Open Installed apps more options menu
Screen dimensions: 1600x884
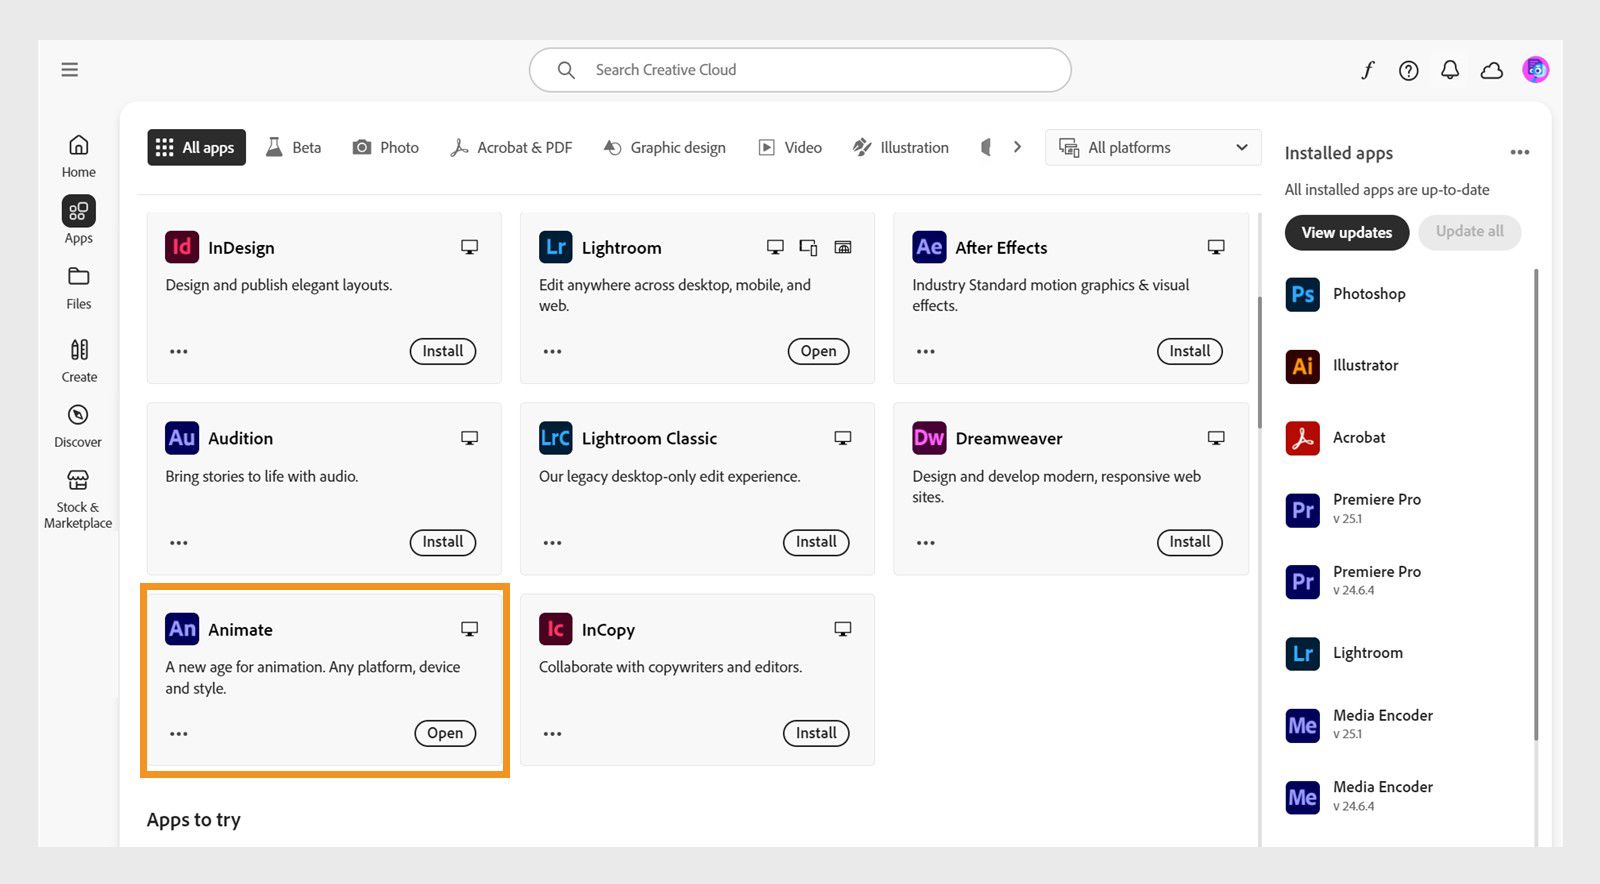1519,152
